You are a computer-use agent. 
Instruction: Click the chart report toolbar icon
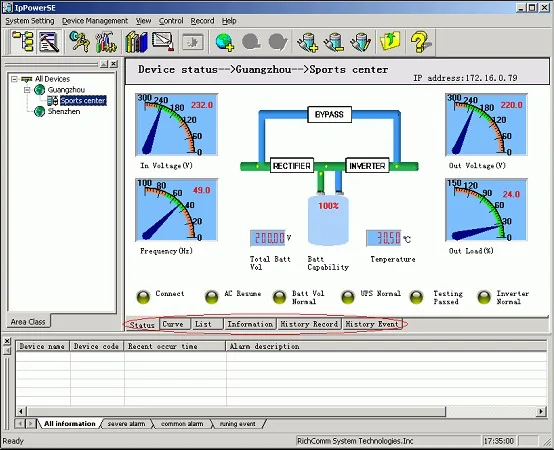coord(163,42)
